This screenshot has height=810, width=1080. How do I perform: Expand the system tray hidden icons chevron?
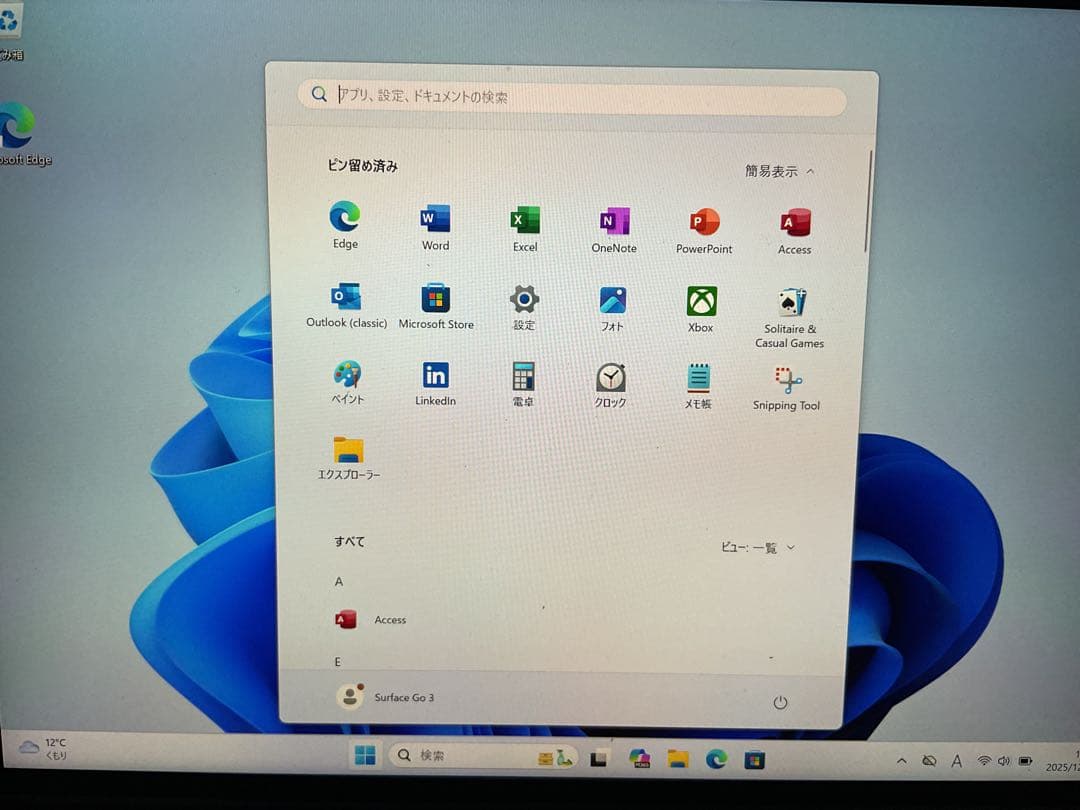901,761
